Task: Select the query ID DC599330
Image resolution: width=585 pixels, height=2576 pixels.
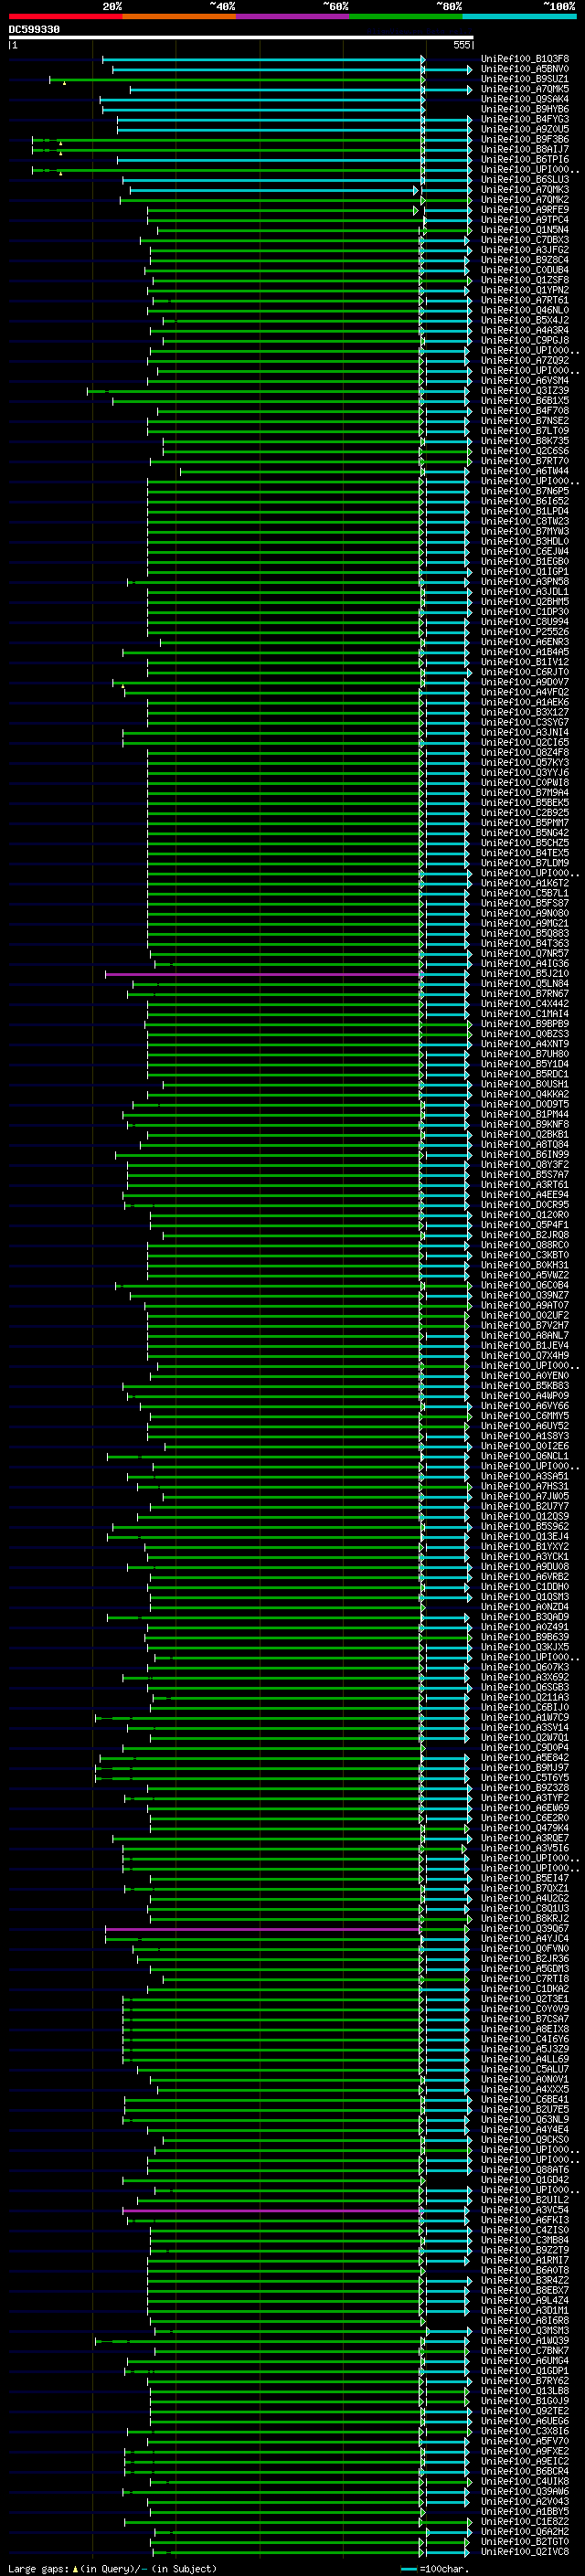Action: [34, 29]
